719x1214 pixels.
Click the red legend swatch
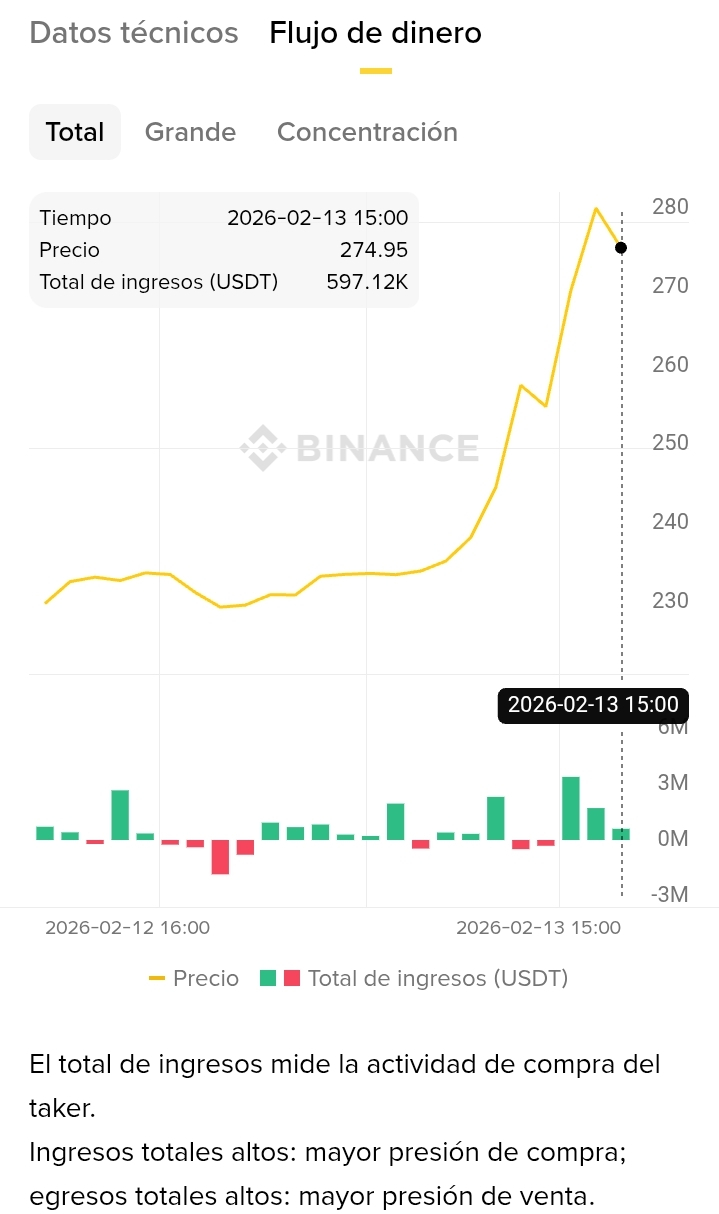(292, 978)
